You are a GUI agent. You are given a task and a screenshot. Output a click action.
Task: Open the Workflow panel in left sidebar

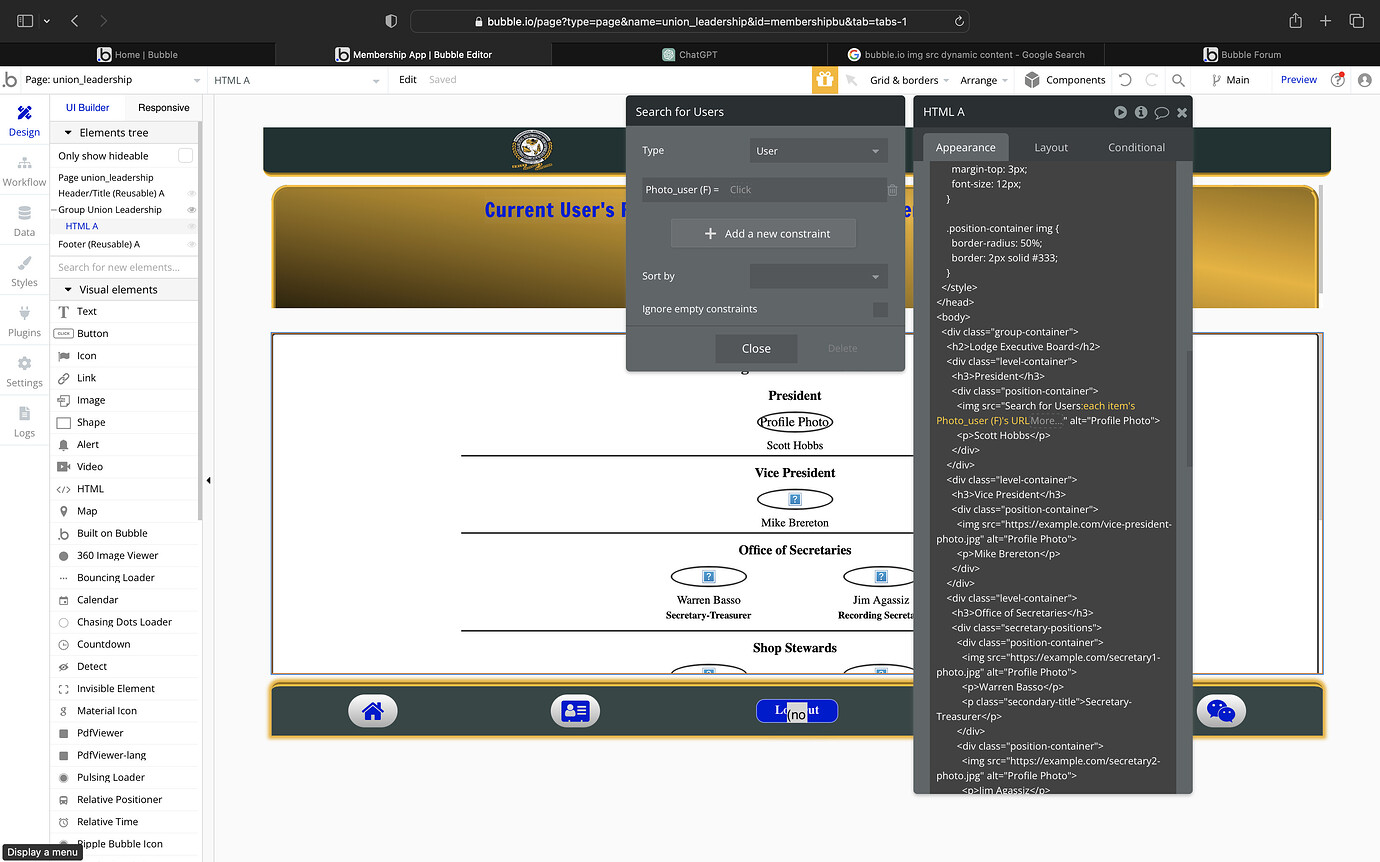pos(24,172)
